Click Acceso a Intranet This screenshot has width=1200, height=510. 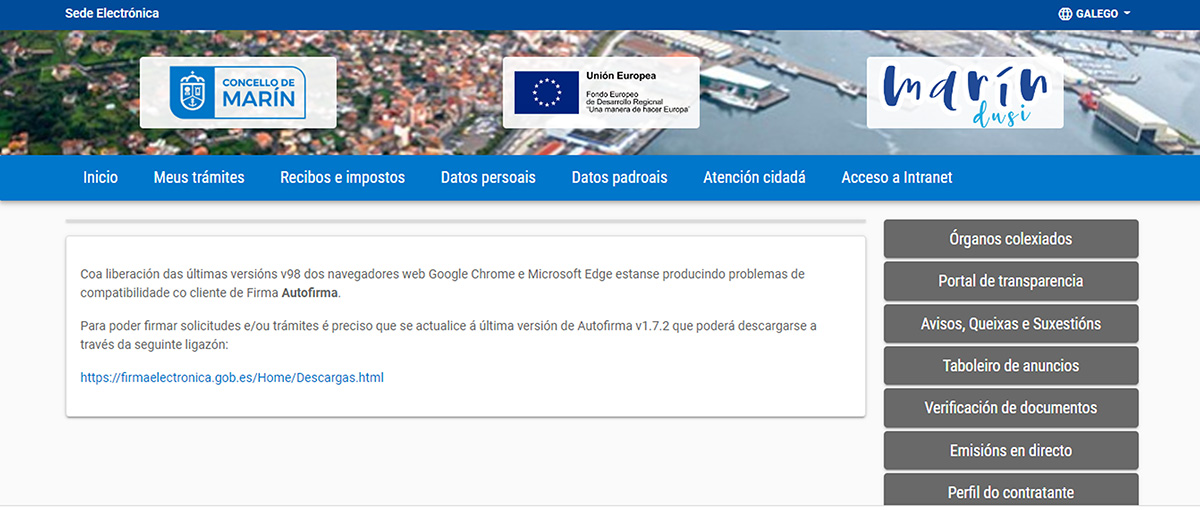(x=896, y=177)
